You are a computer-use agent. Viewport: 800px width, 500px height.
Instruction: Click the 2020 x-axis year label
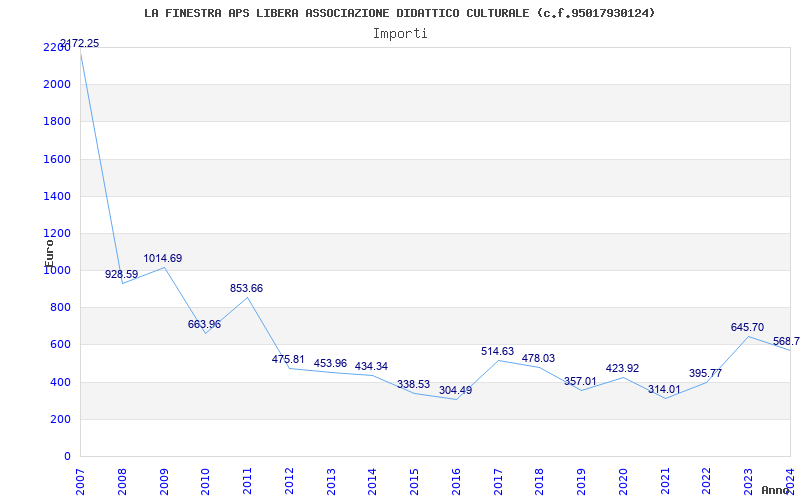[623, 482]
